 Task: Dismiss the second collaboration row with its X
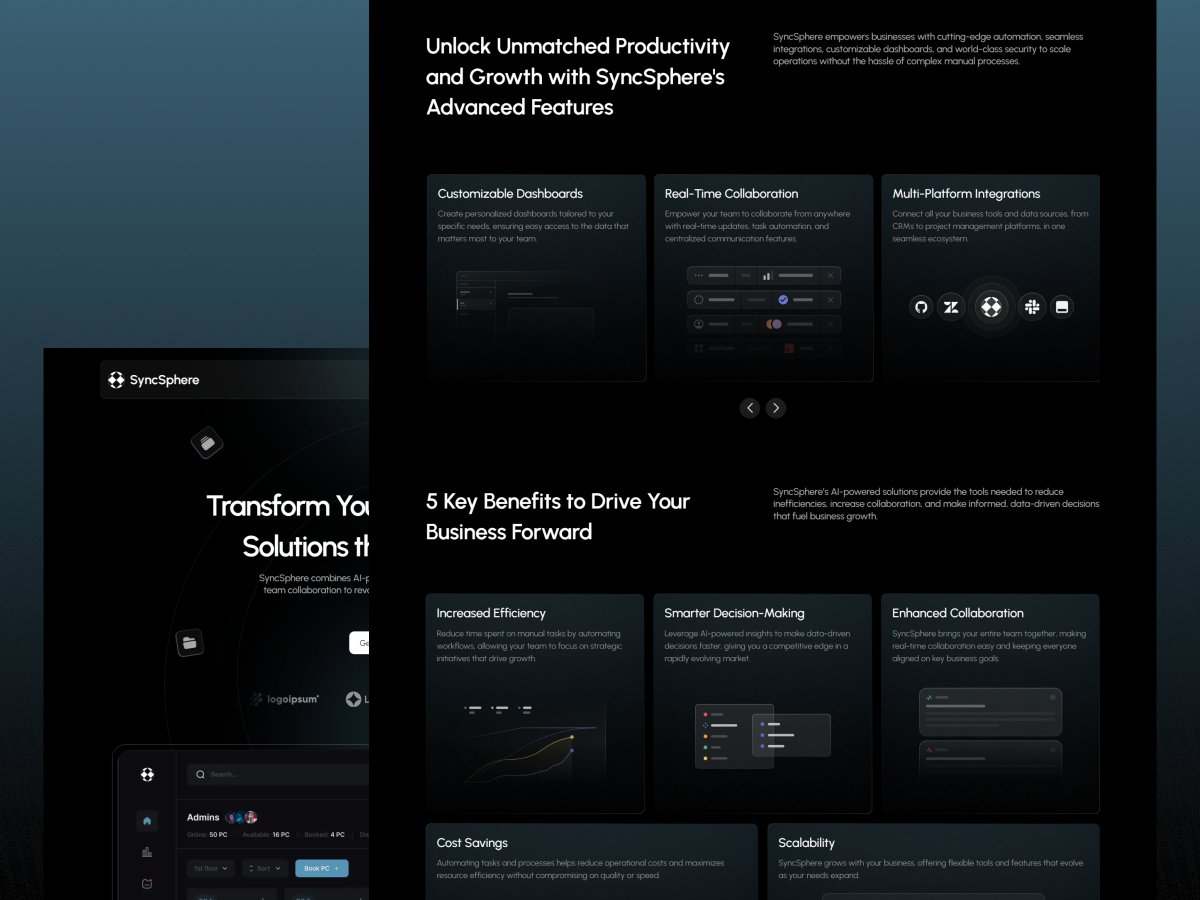(x=830, y=299)
